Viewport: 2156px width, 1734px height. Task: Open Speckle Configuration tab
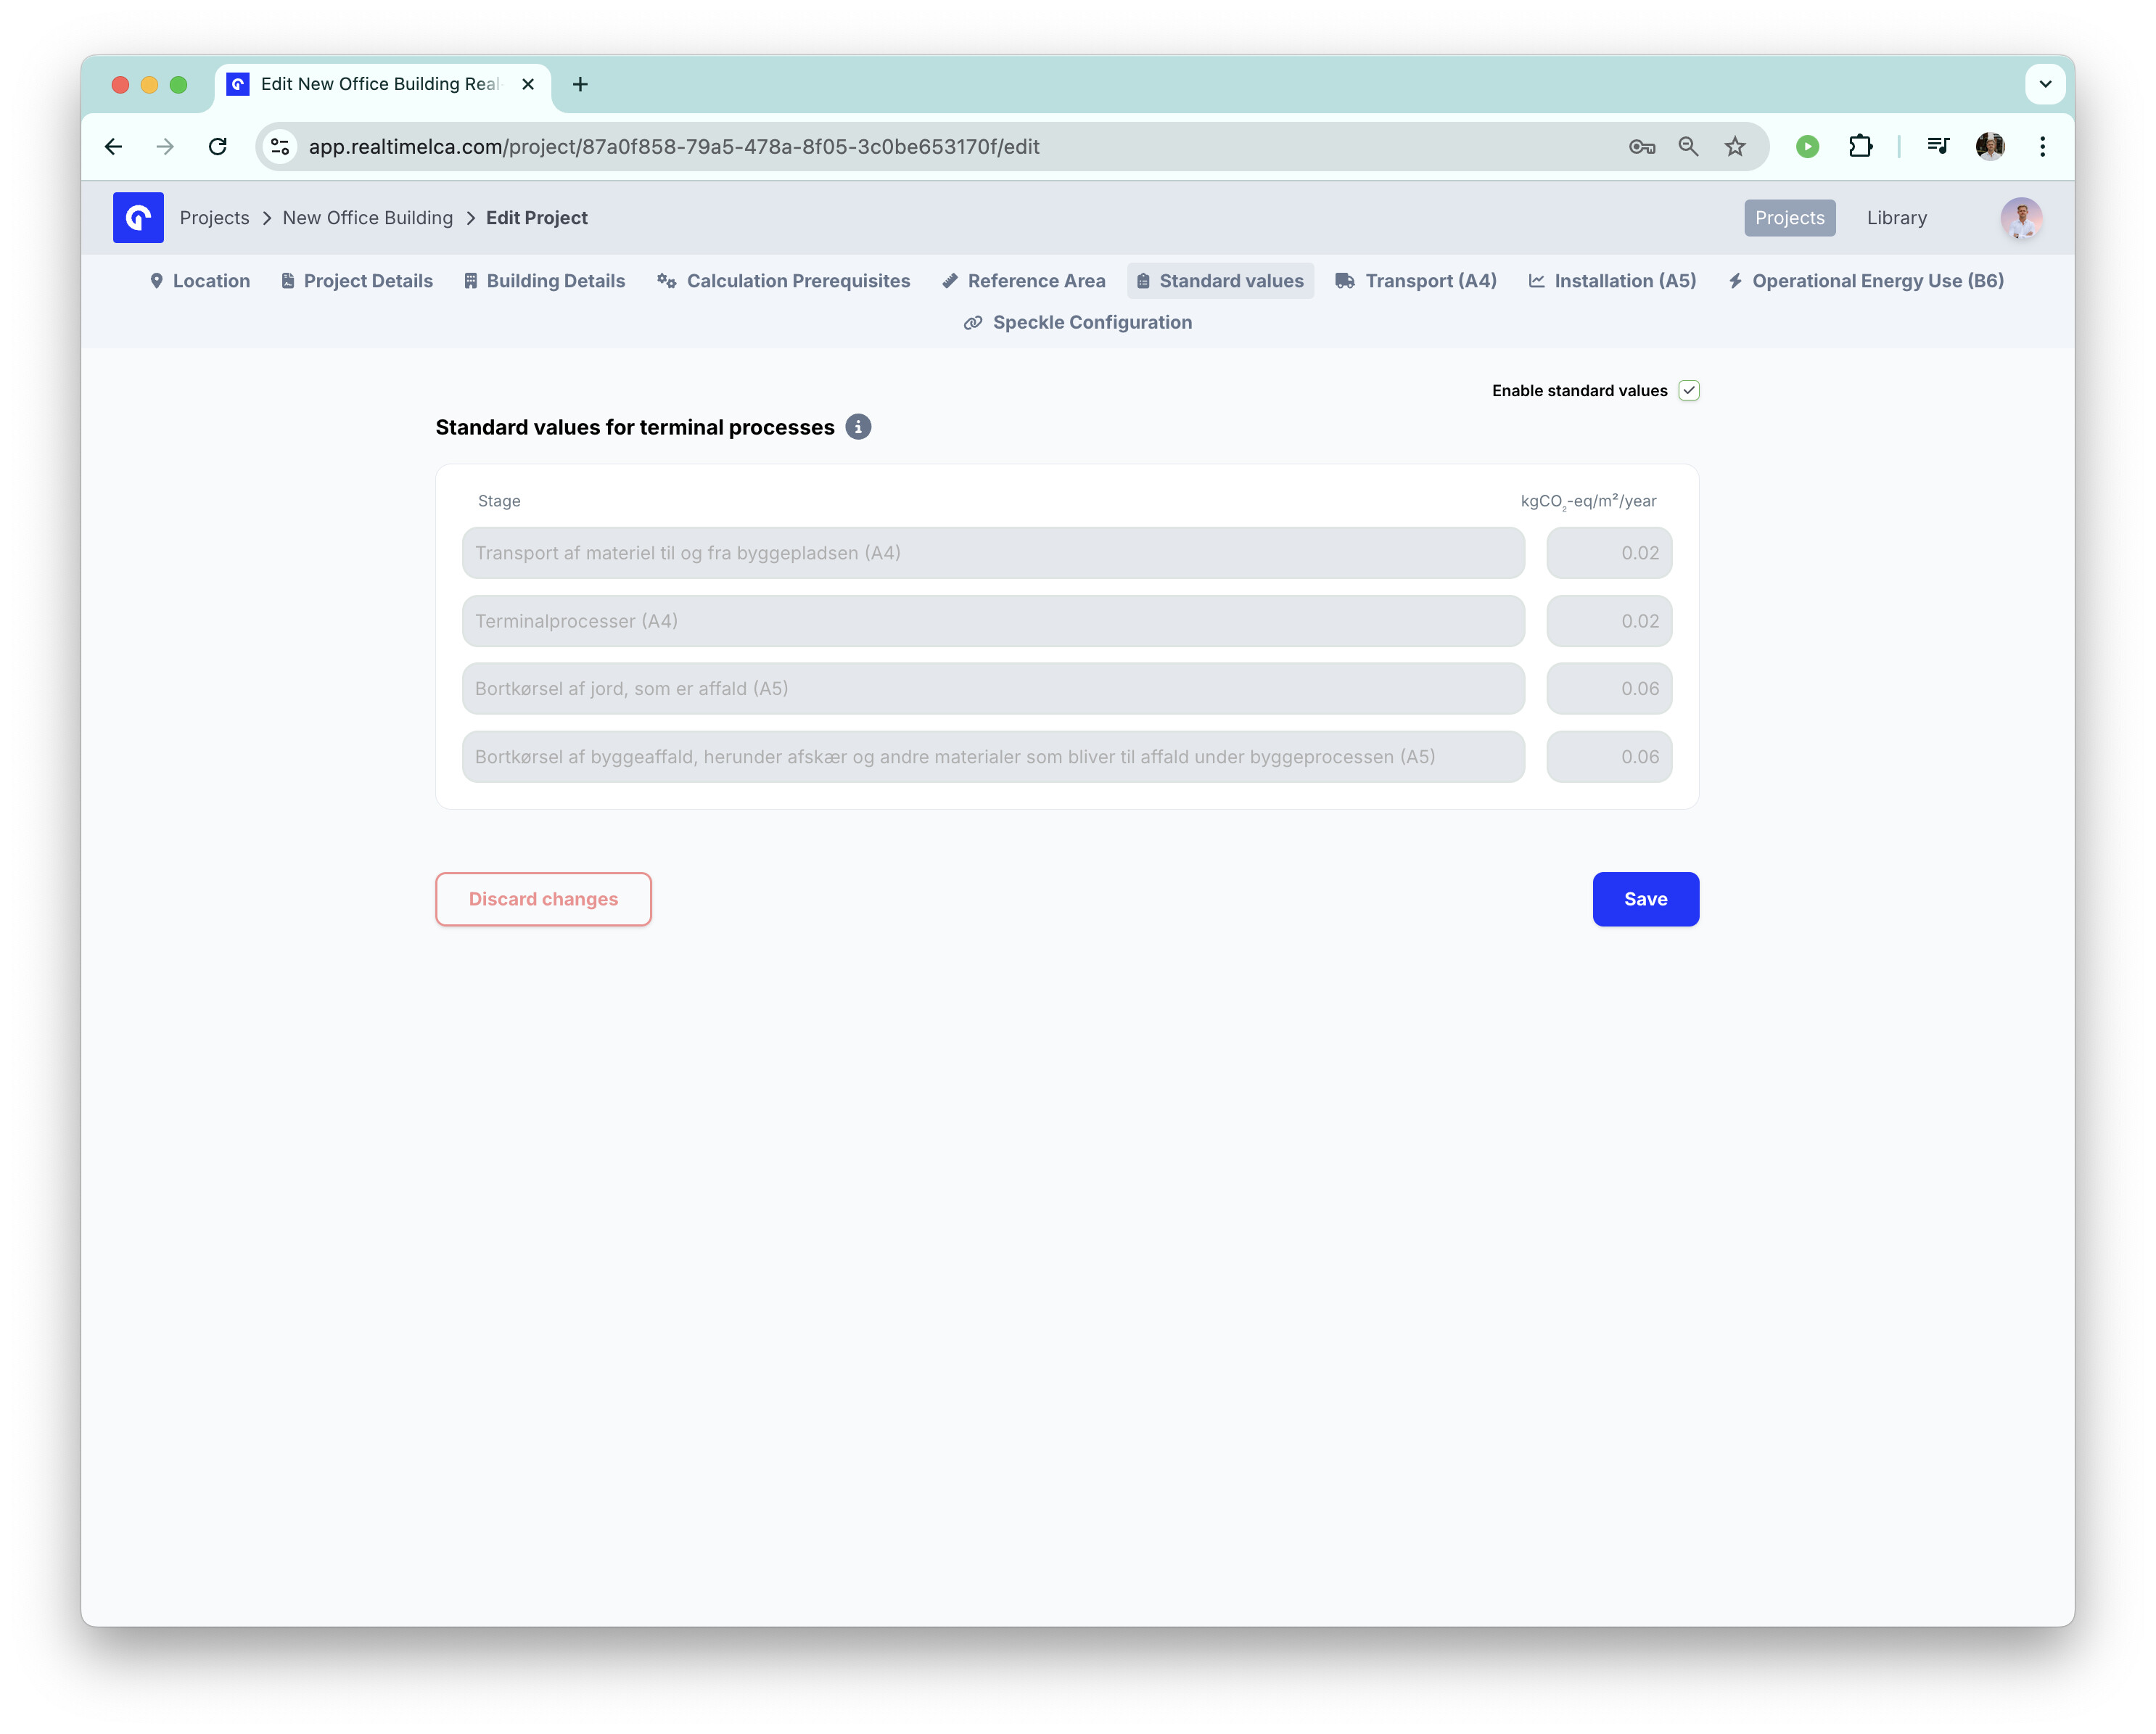pos(1078,322)
